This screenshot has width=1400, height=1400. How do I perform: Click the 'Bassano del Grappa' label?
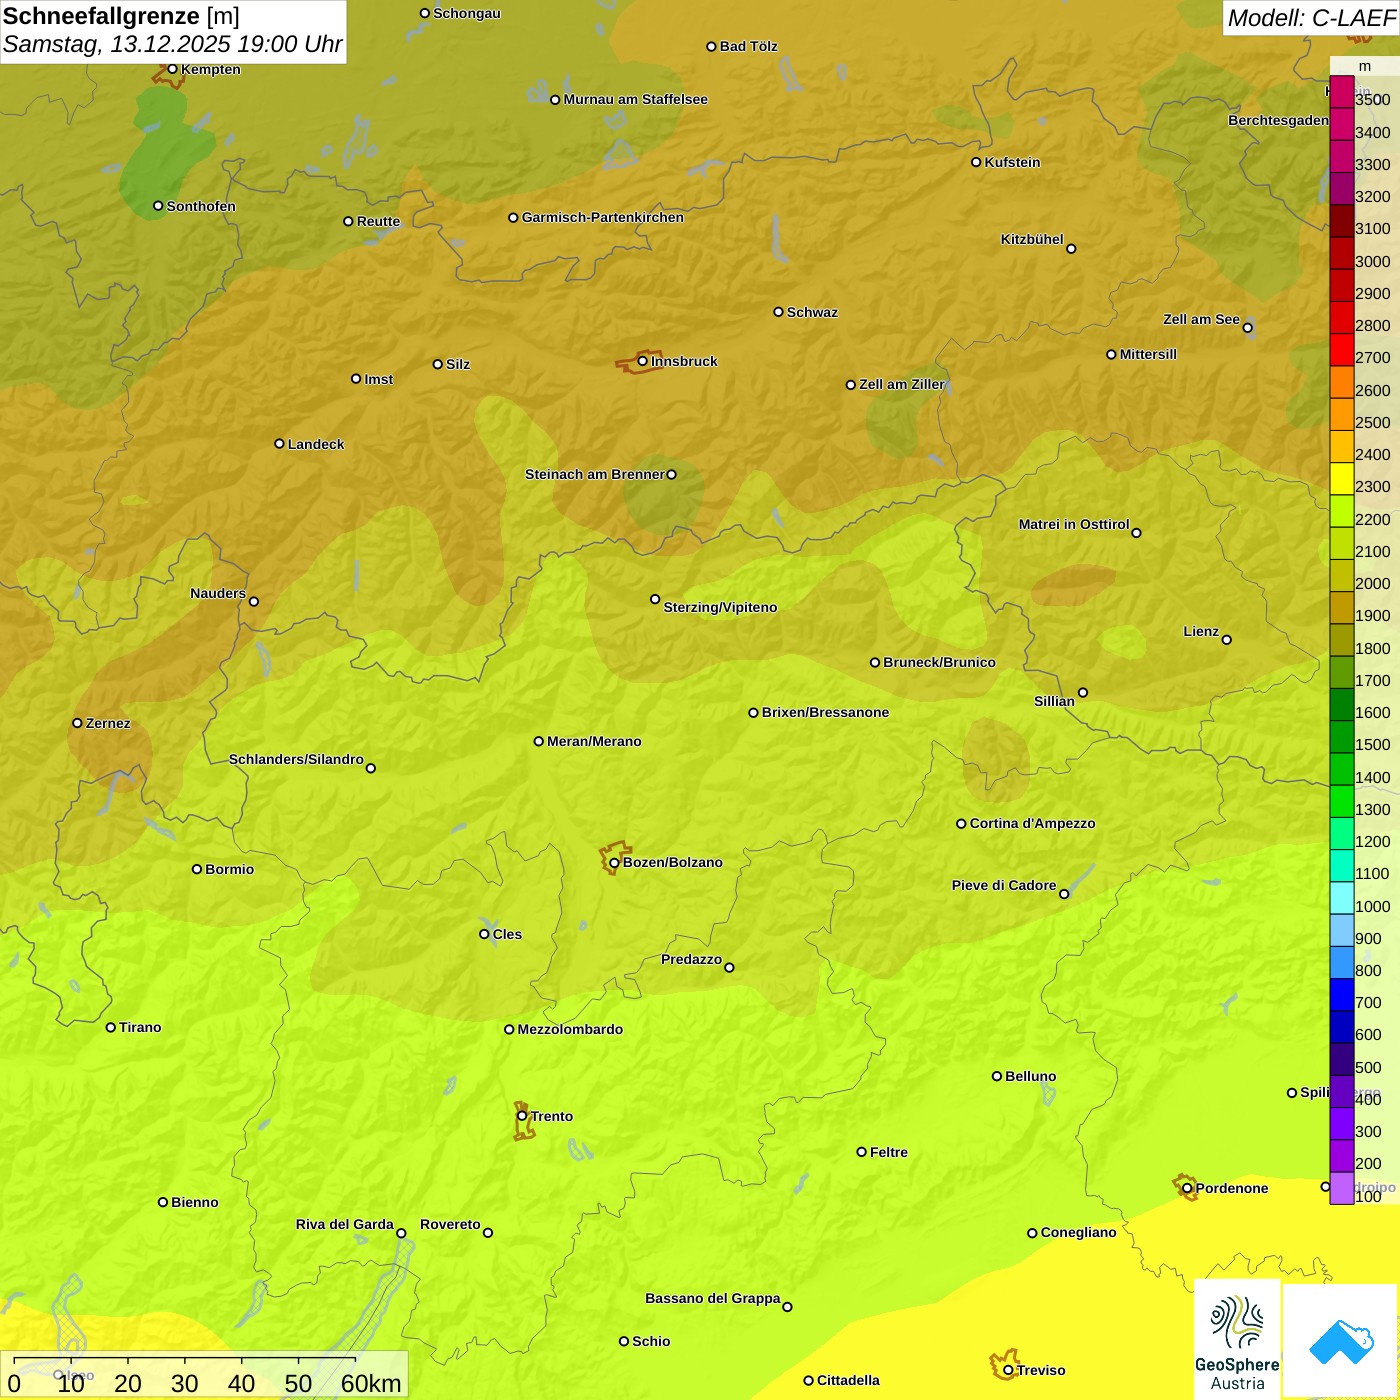[713, 1298]
